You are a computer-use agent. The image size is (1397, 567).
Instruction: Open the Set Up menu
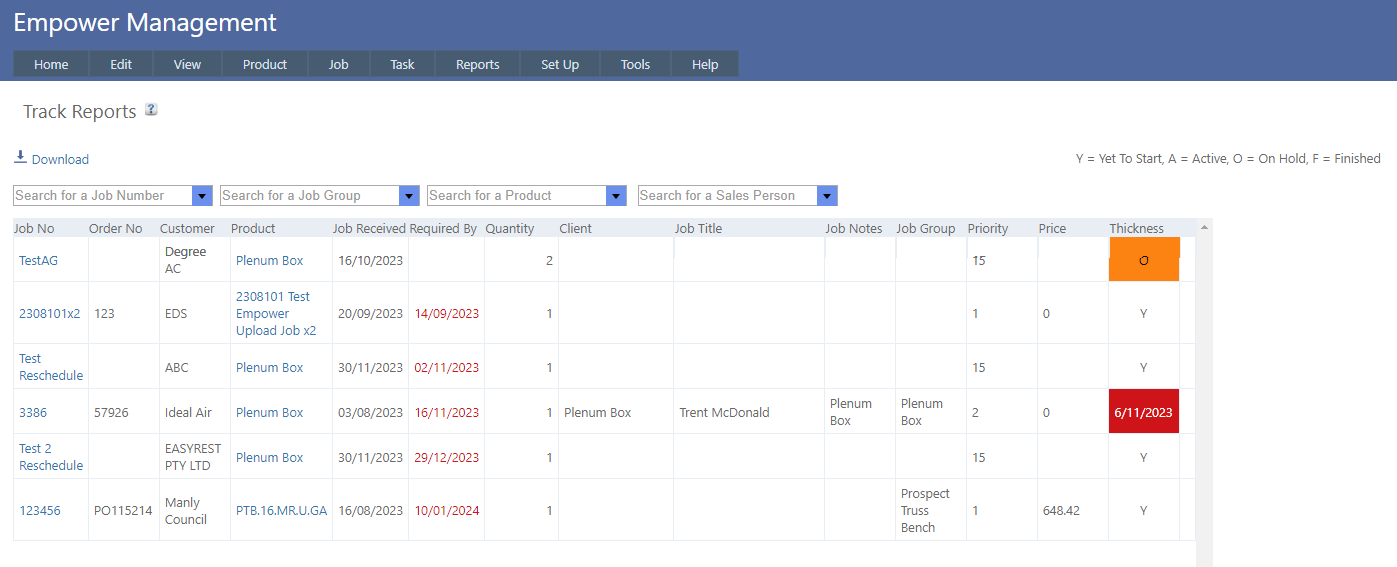point(559,64)
